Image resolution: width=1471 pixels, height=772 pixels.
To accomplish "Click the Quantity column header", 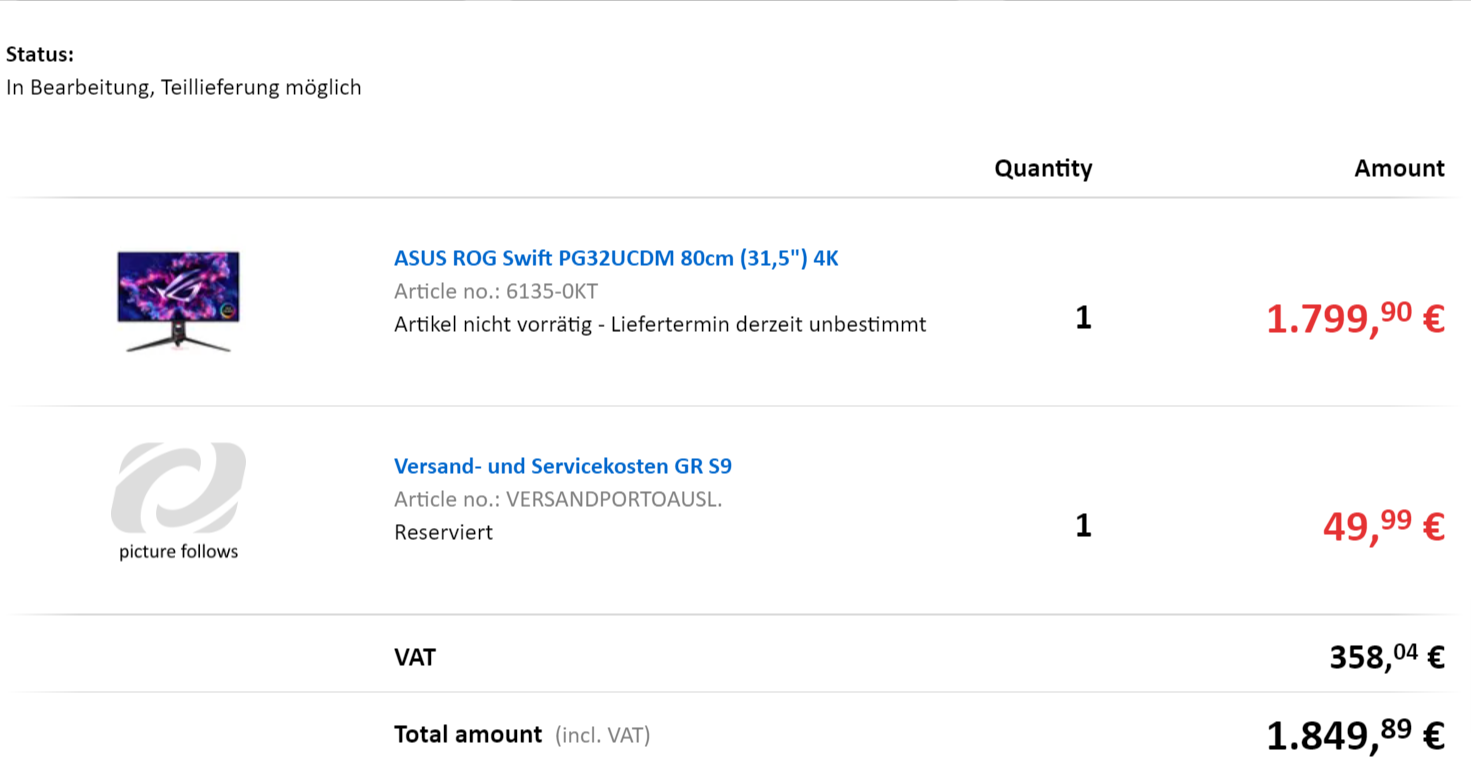I will (1043, 168).
